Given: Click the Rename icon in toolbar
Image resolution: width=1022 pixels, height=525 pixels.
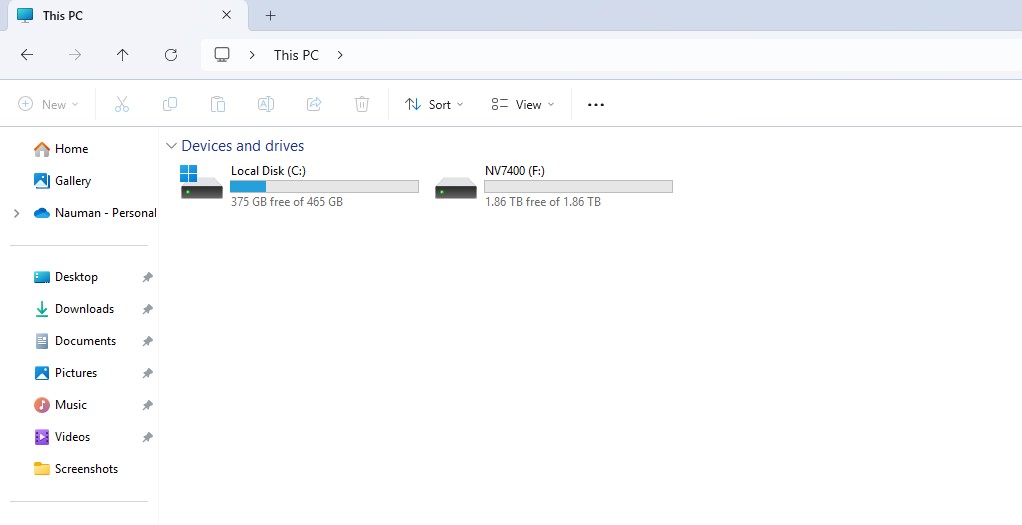Looking at the screenshot, I should coord(265,104).
